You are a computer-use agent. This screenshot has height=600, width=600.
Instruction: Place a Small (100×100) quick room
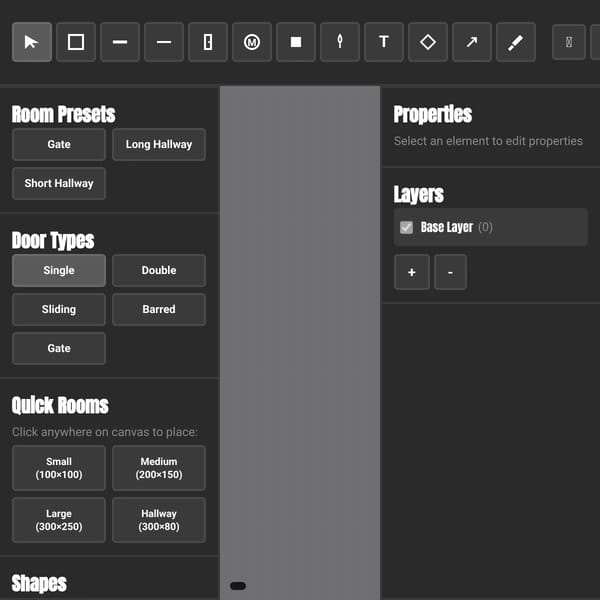point(59,468)
